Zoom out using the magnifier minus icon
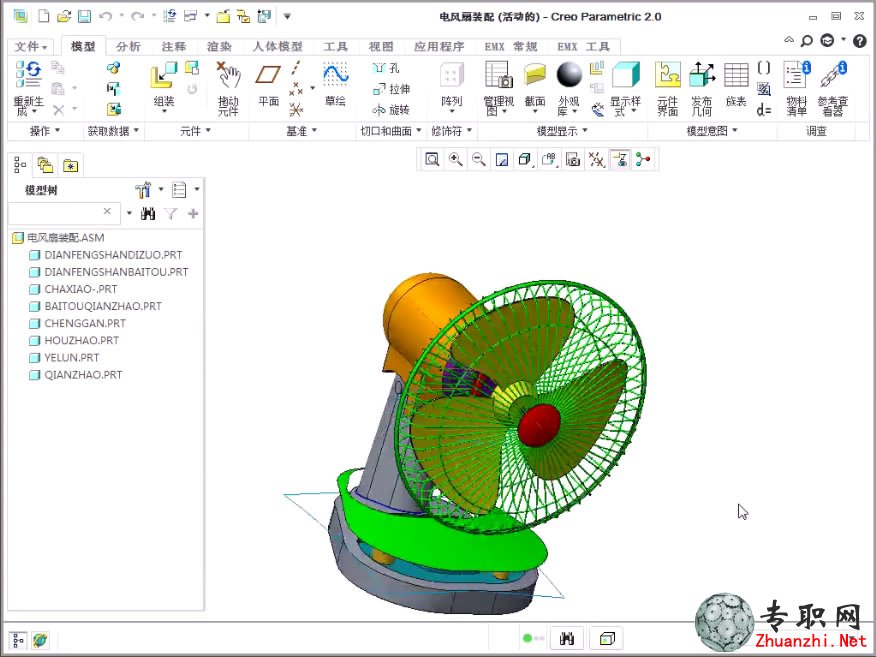This screenshot has width=876, height=657. pos(479,160)
